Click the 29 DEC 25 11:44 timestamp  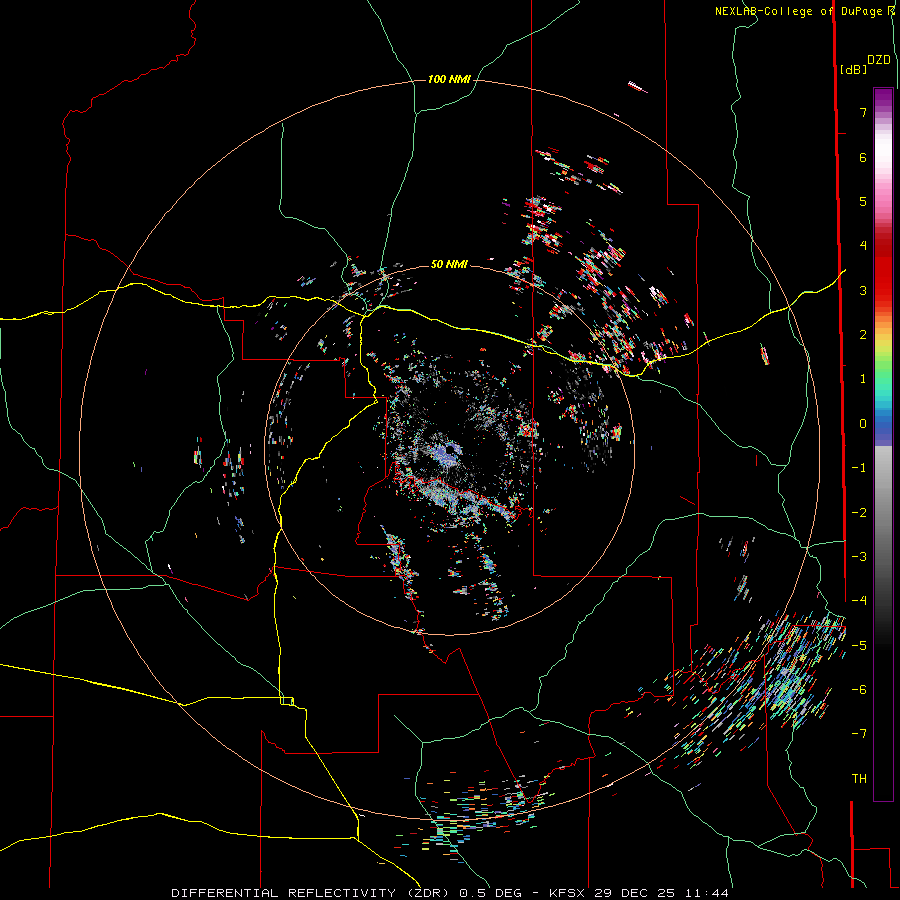pos(661,893)
